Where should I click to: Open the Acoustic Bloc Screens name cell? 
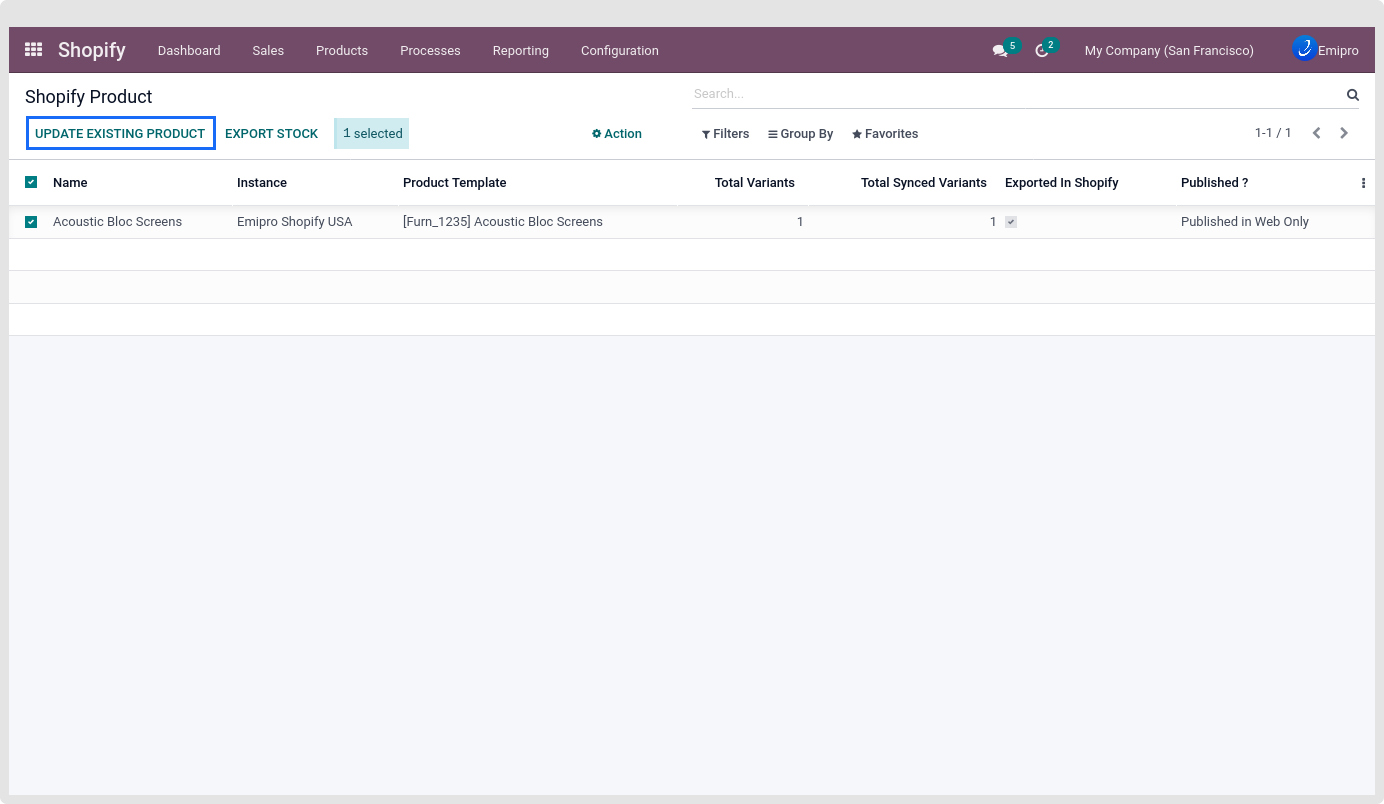click(118, 222)
